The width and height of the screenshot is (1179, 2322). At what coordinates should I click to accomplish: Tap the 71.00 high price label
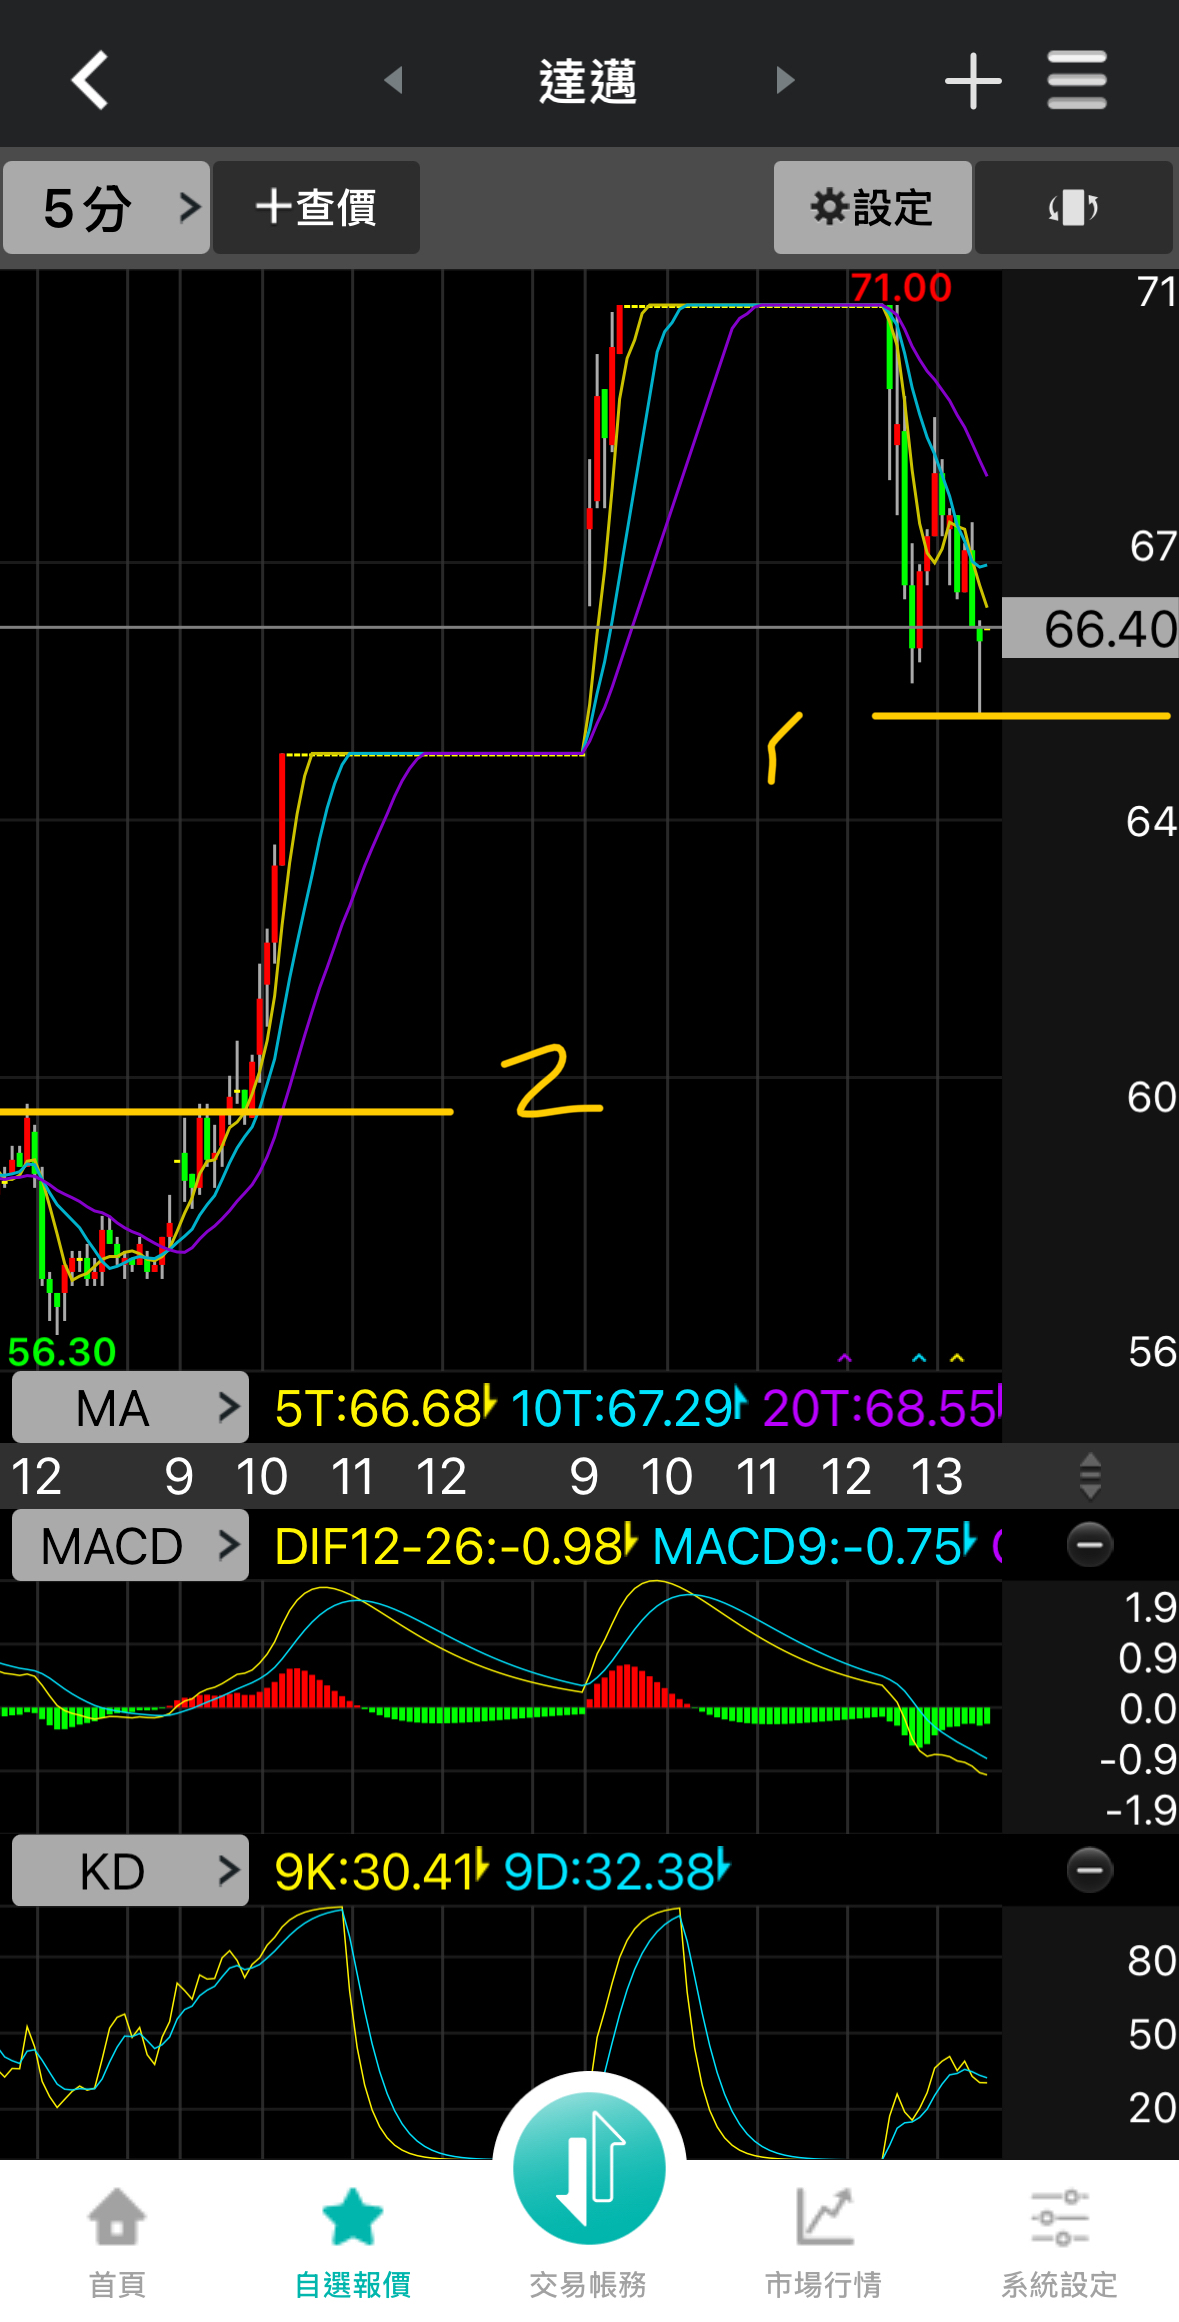901,288
